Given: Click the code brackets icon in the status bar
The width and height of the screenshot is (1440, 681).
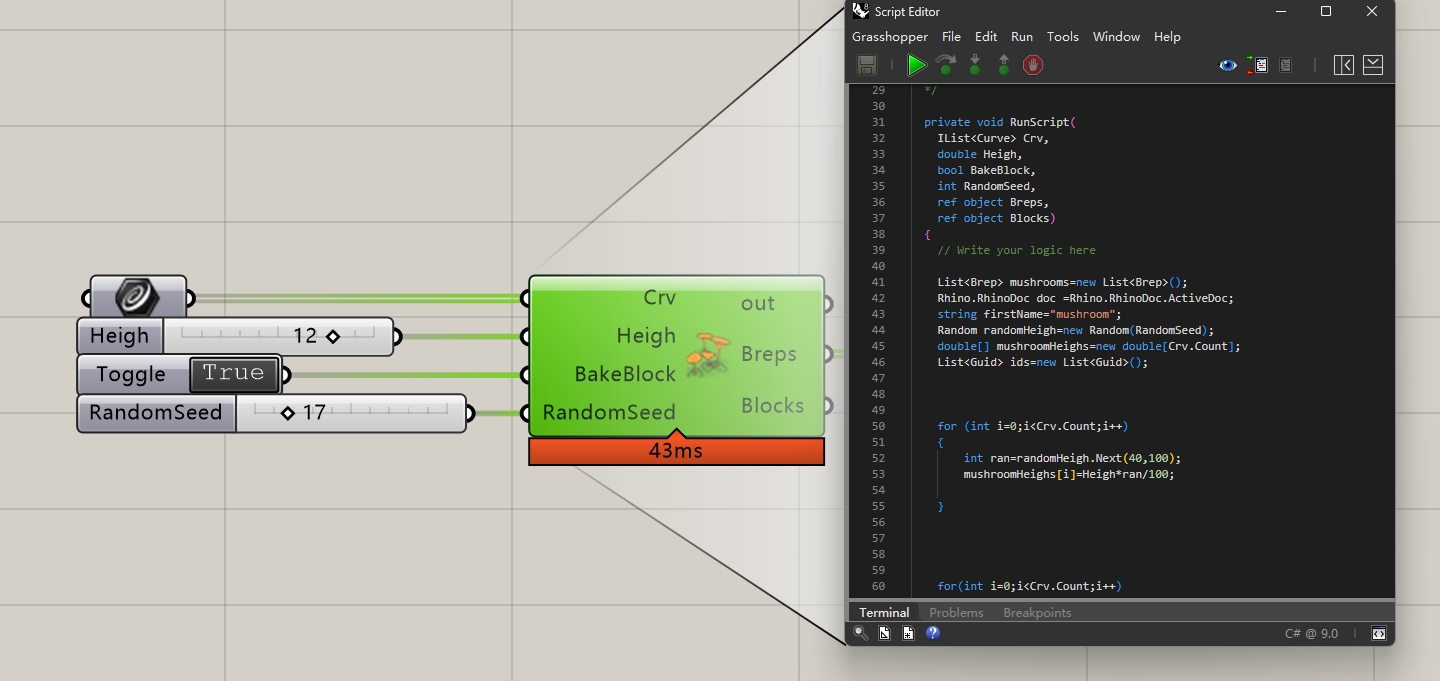Looking at the screenshot, I should (1379, 634).
